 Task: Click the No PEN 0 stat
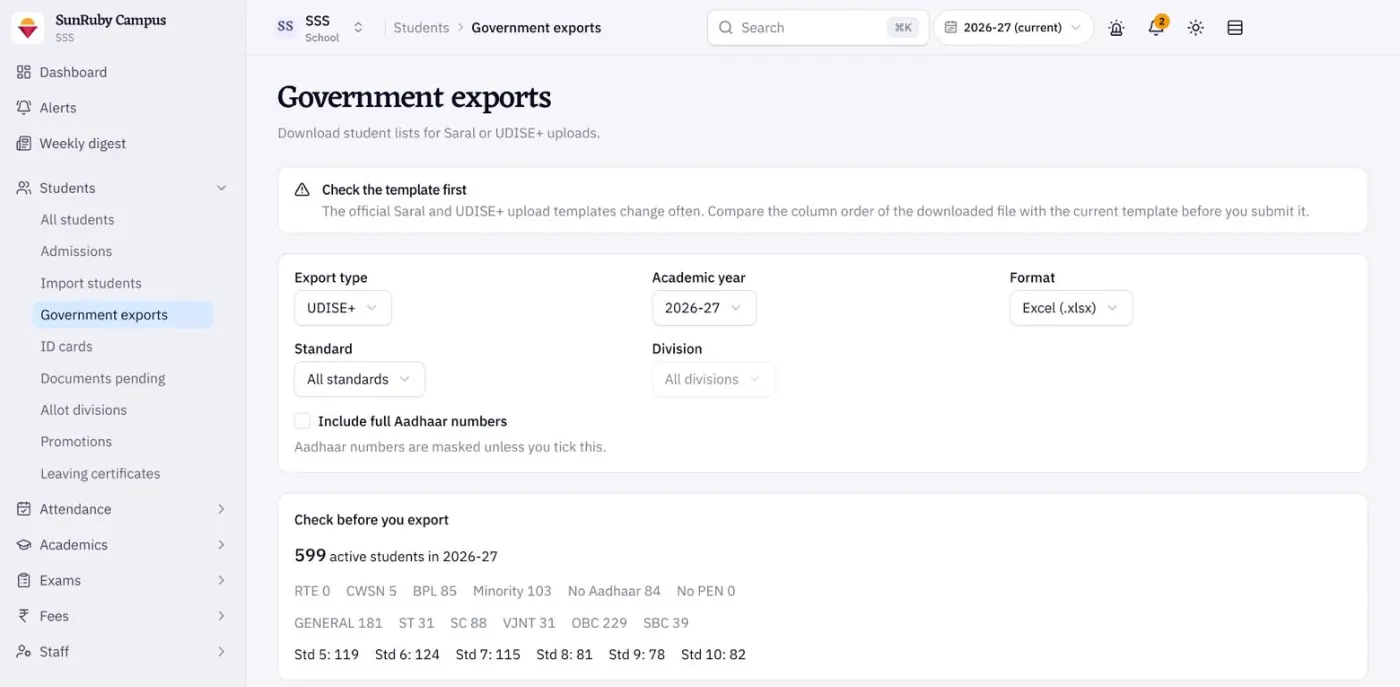[706, 591]
